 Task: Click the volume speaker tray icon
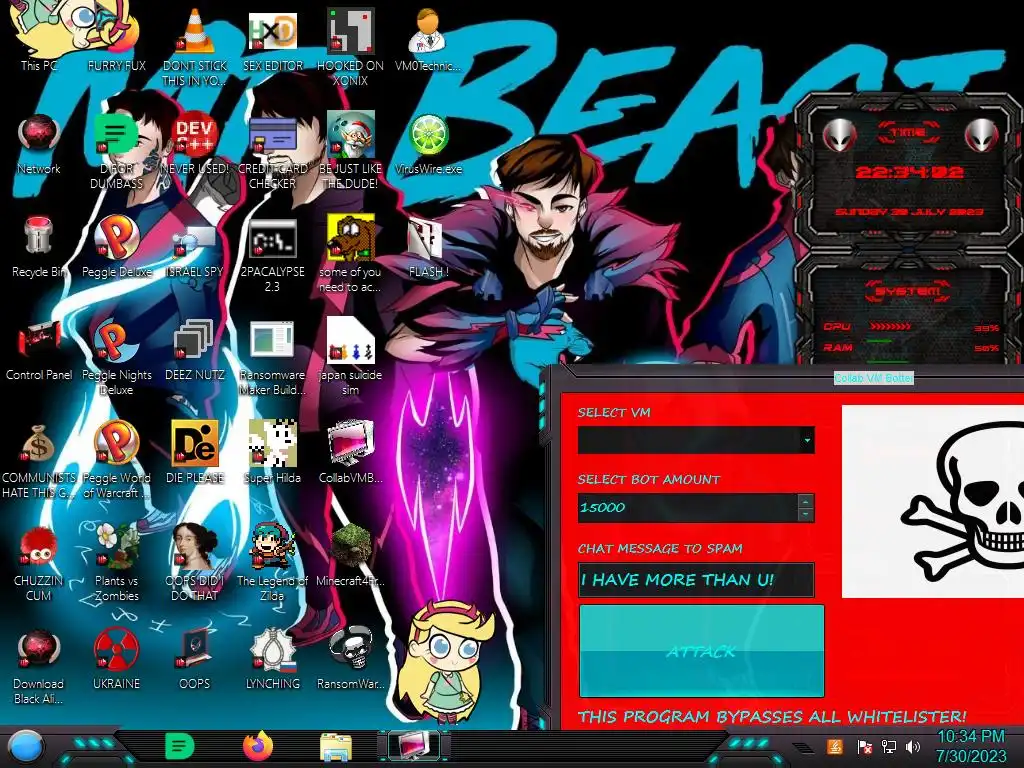913,746
